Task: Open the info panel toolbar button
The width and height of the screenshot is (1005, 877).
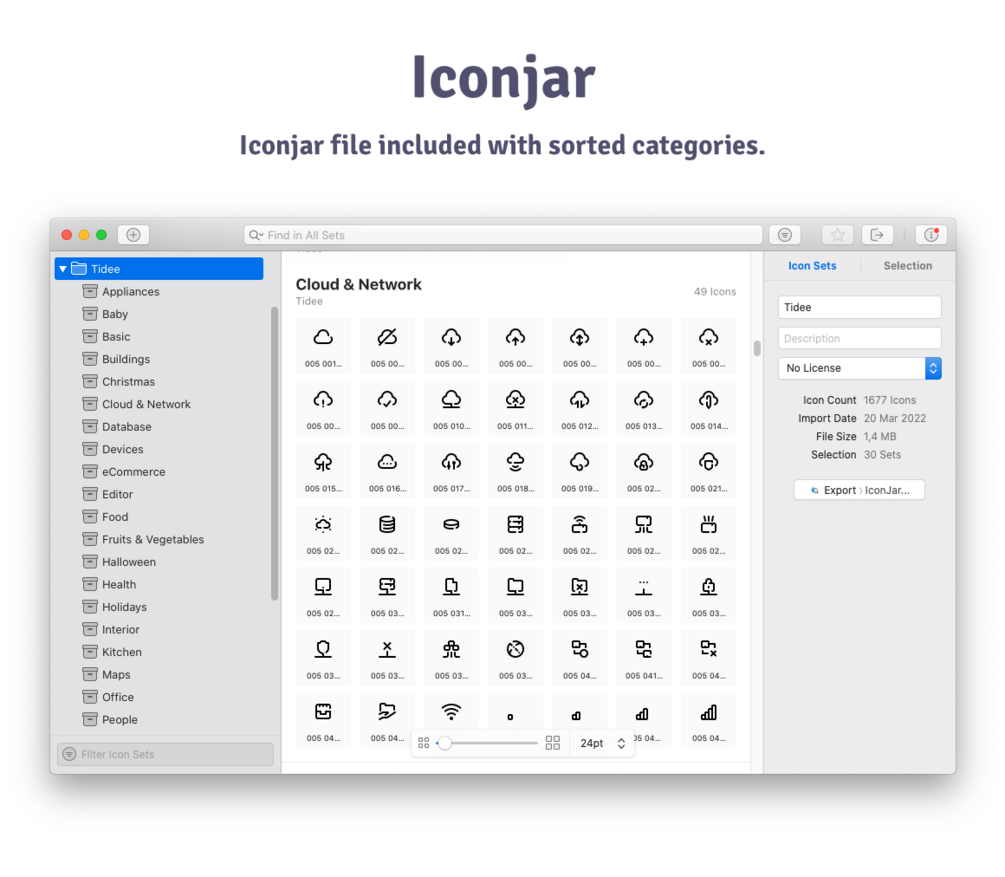Action: coord(931,235)
